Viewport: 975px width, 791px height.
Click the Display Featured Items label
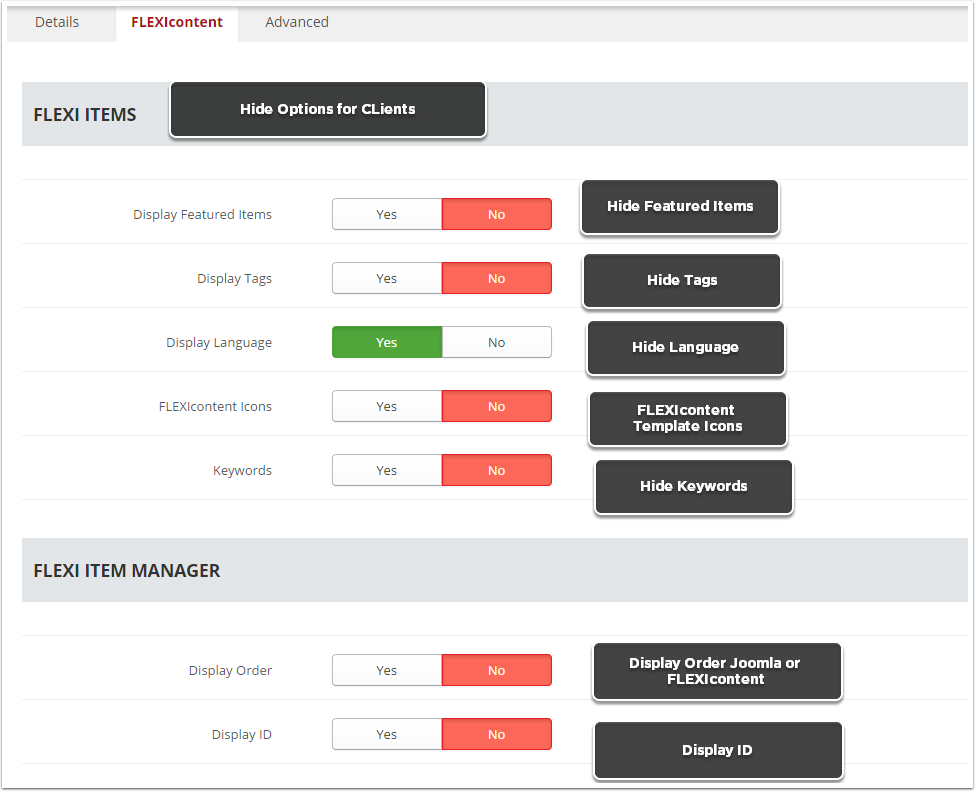(202, 215)
